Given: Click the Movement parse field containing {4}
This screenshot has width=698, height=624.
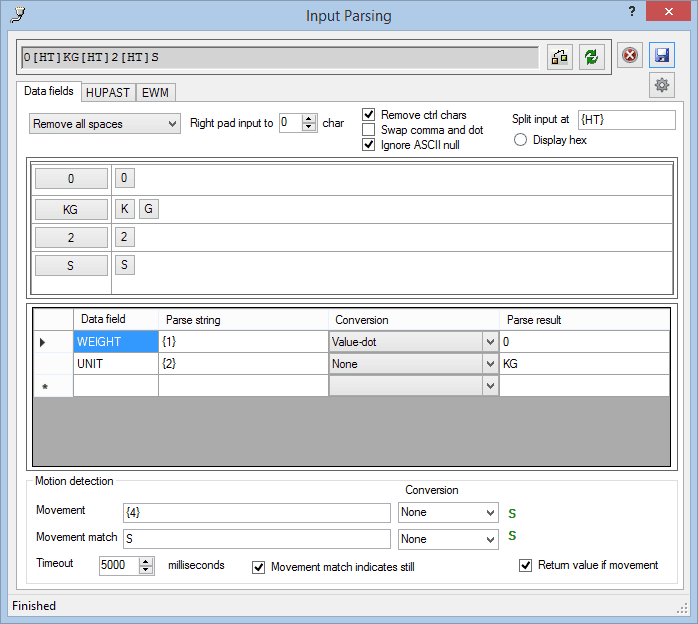Looking at the screenshot, I should click(257, 513).
